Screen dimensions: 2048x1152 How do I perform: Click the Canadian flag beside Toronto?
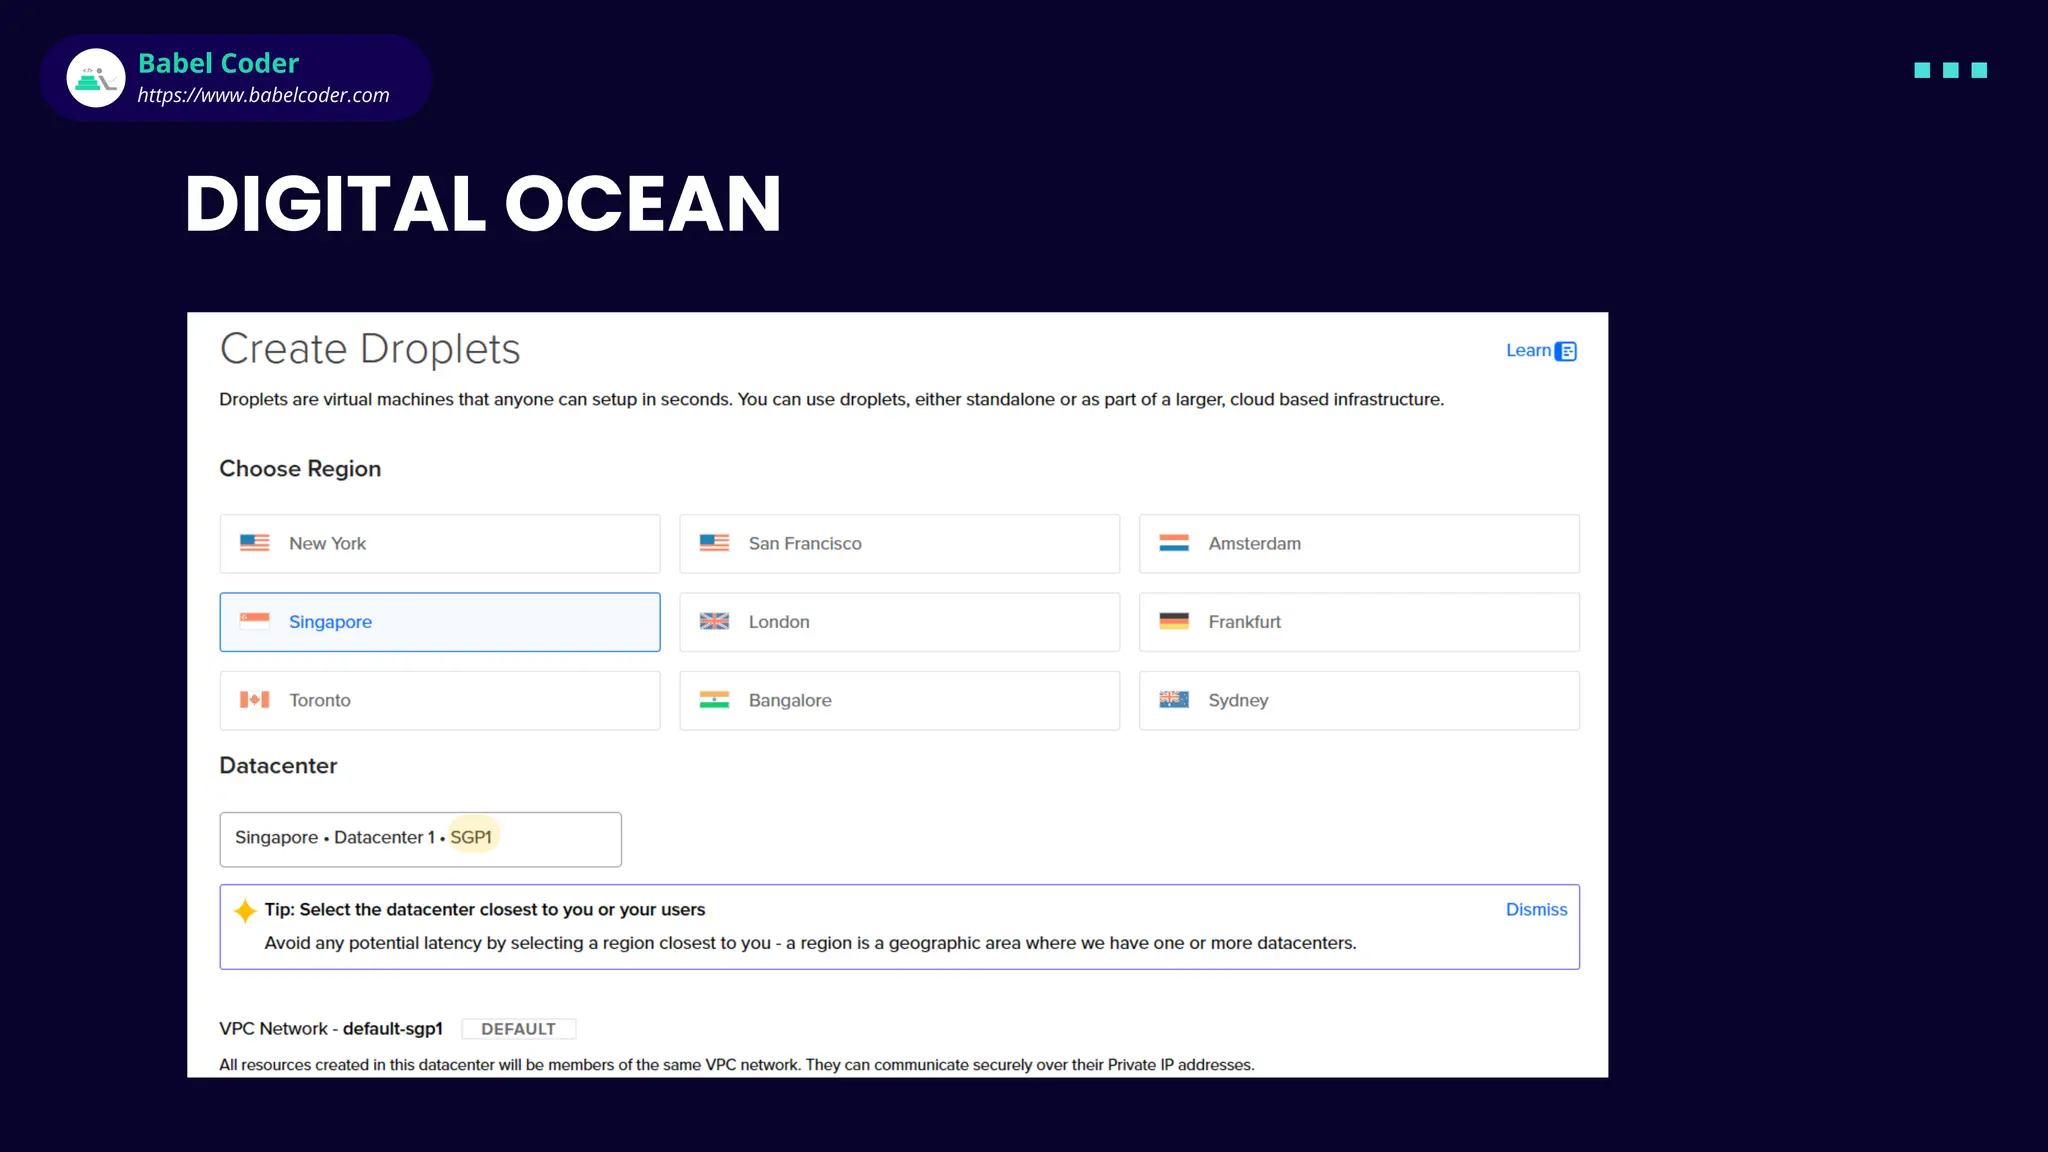[255, 700]
